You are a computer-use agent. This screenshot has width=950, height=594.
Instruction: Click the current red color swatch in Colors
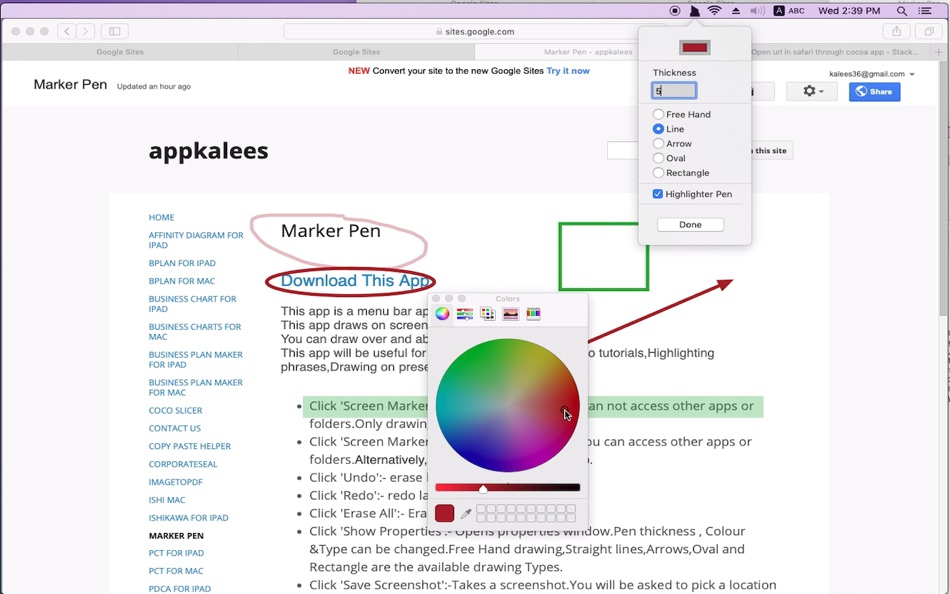pos(444,513)
